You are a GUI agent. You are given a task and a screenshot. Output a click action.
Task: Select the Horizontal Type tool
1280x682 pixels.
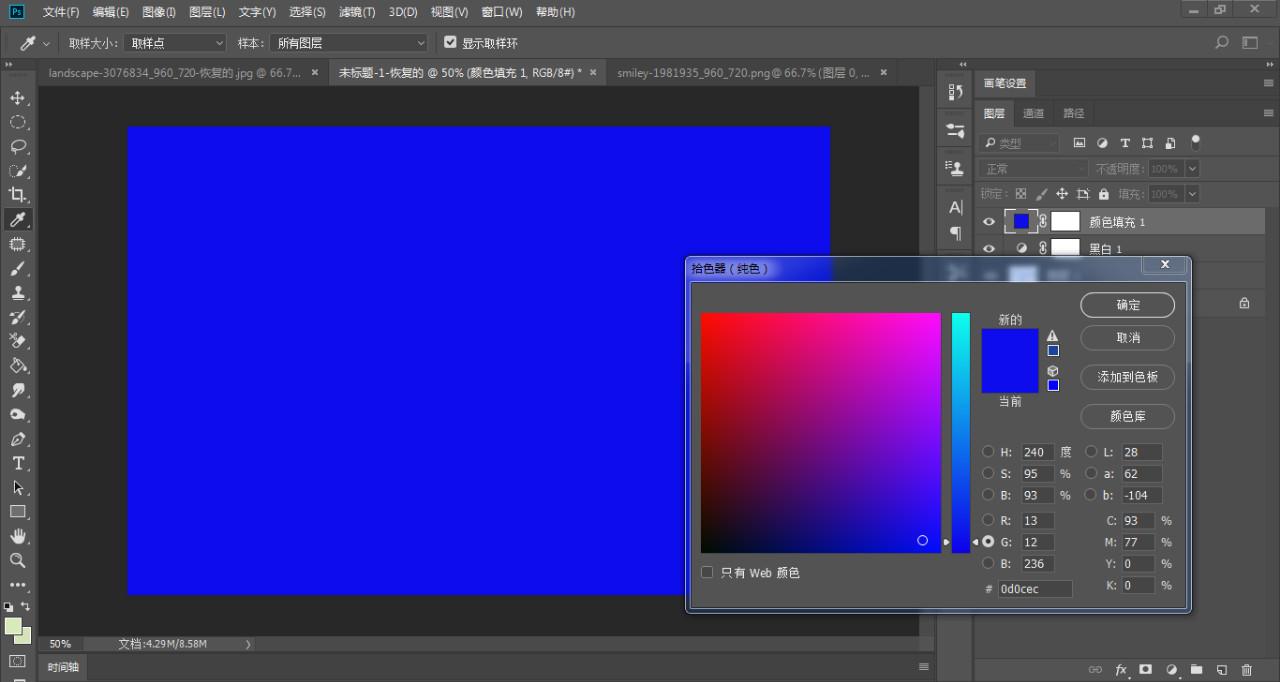(18, 463)
